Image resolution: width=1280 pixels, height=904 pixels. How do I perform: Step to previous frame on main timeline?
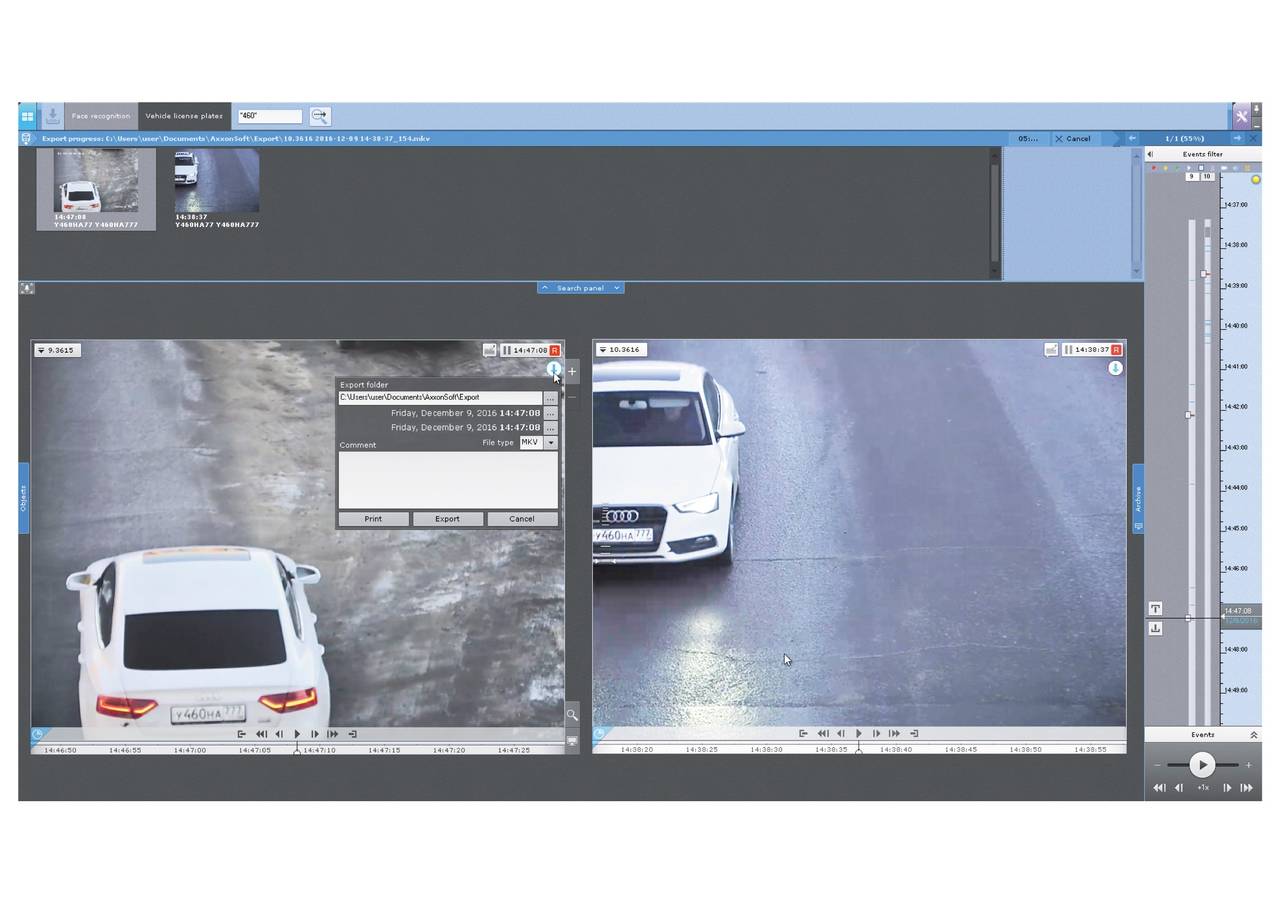click(x=1179, y=788)
